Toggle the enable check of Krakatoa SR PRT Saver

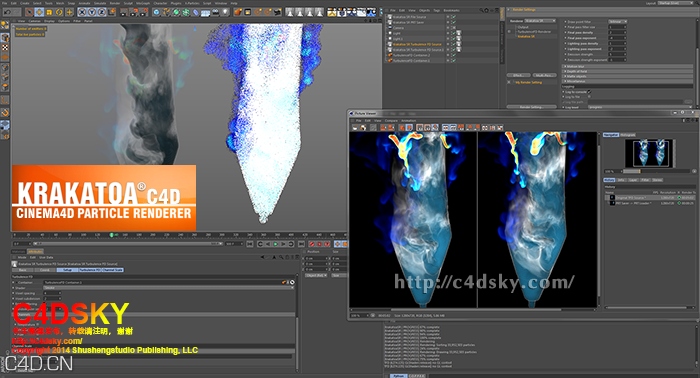[454, 22]
